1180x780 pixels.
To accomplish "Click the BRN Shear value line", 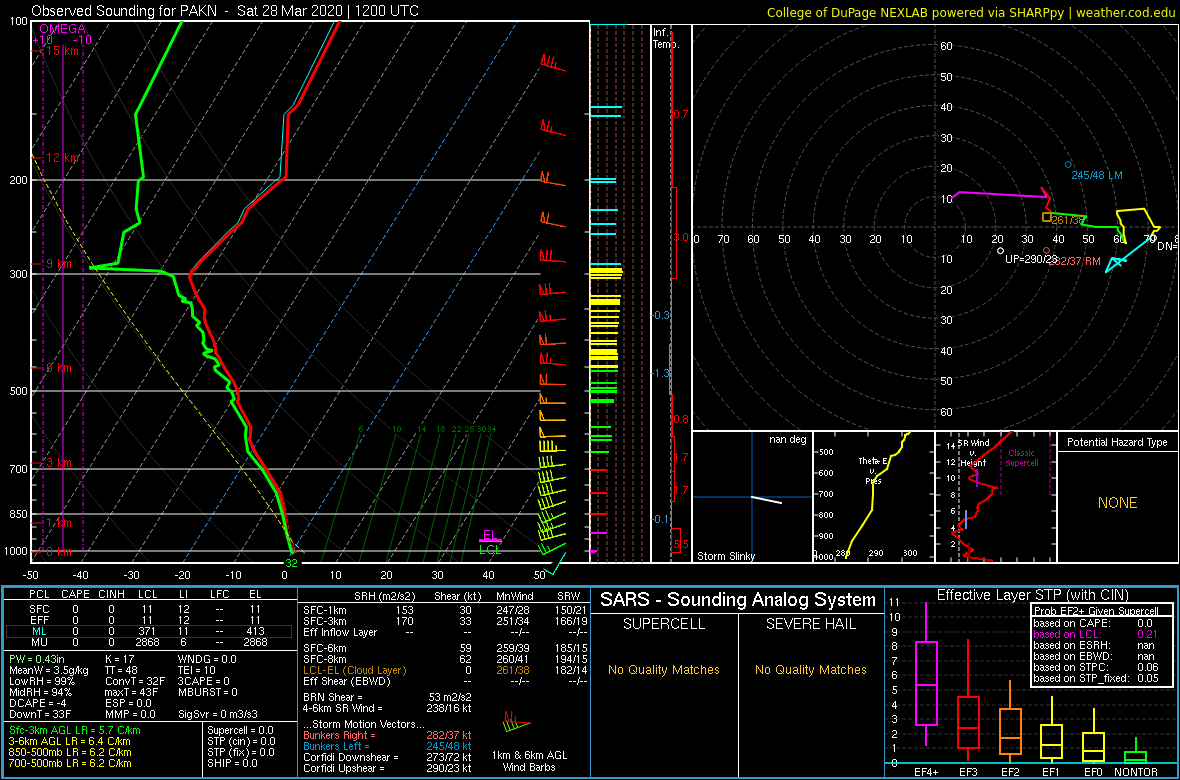I will (x=386, y=696).
